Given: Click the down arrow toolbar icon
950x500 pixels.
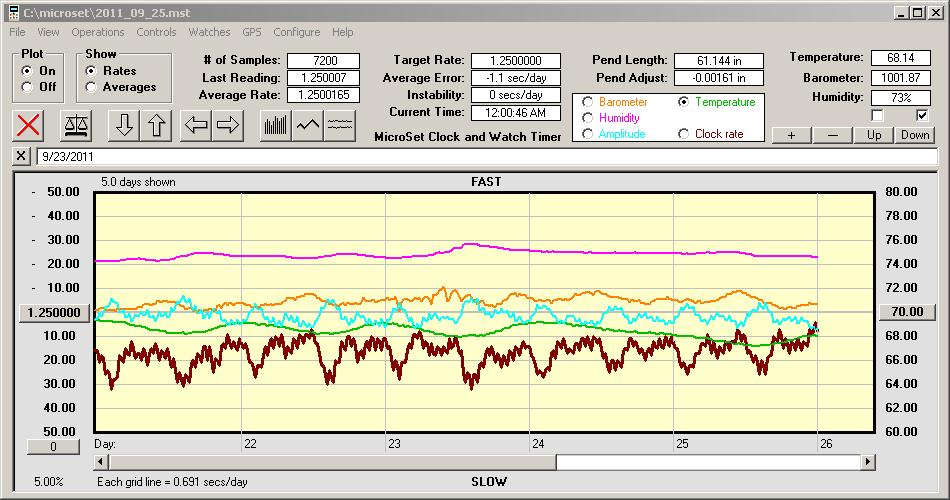Looking at the screenshot, I should (x=124, y=125).
